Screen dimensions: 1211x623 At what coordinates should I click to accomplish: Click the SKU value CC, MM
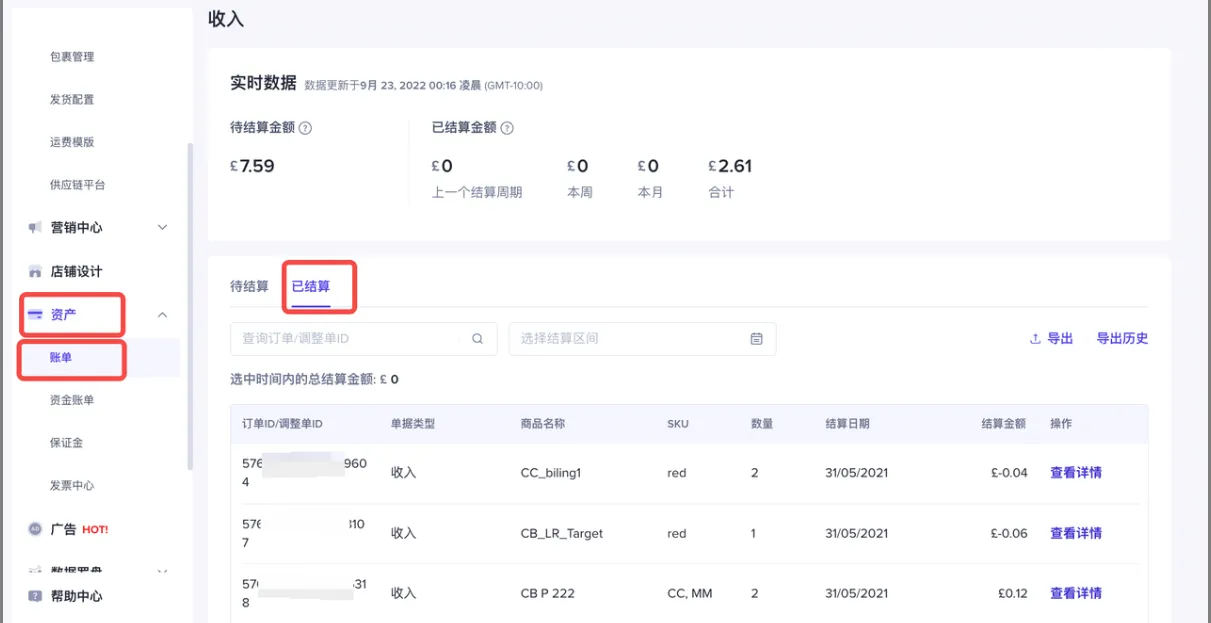[x=690, y=593]
